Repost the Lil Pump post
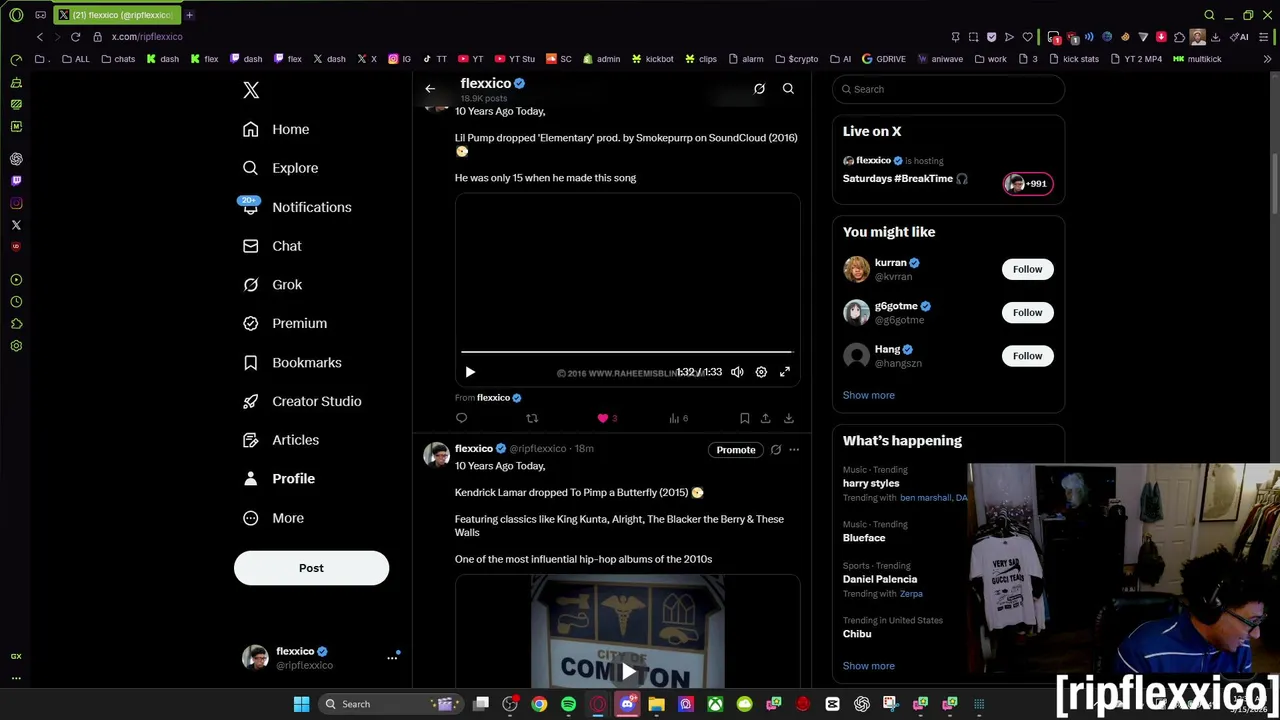Image resolution: width=1280 pixels, height=720 pixels. [x=532, y=418]
